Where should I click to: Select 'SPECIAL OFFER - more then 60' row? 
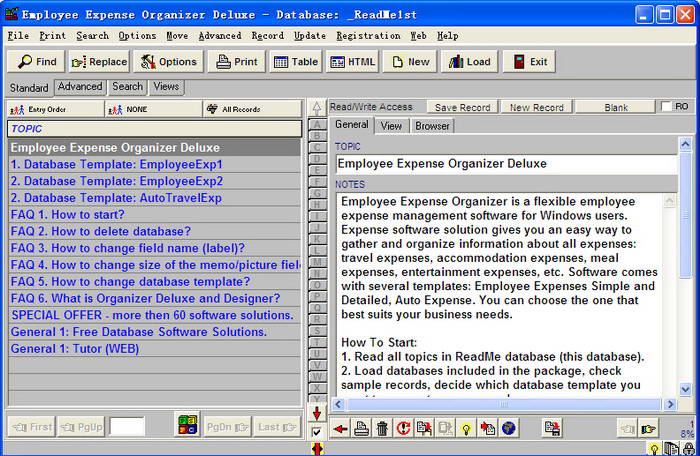tap(154, 315)
